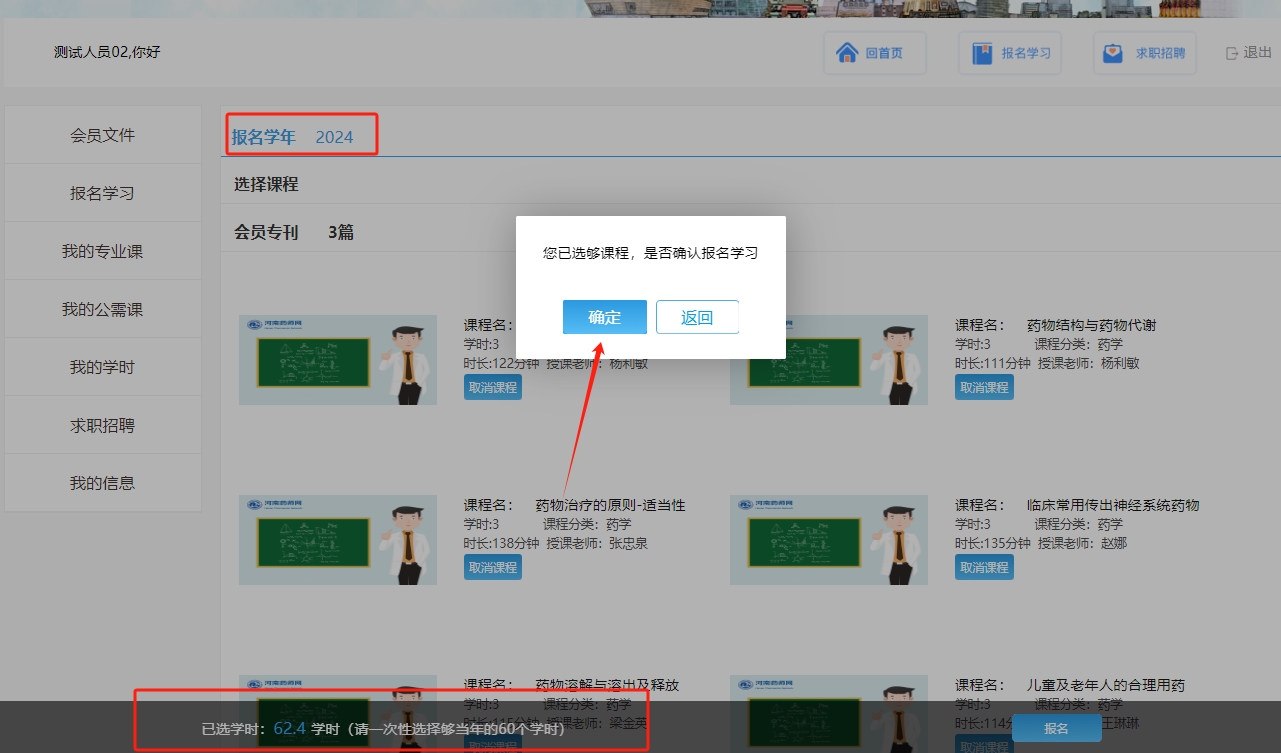Viewport: 1281px width, 753px height.
Task: Click the selected hours value 62.4
Action: 289,728
